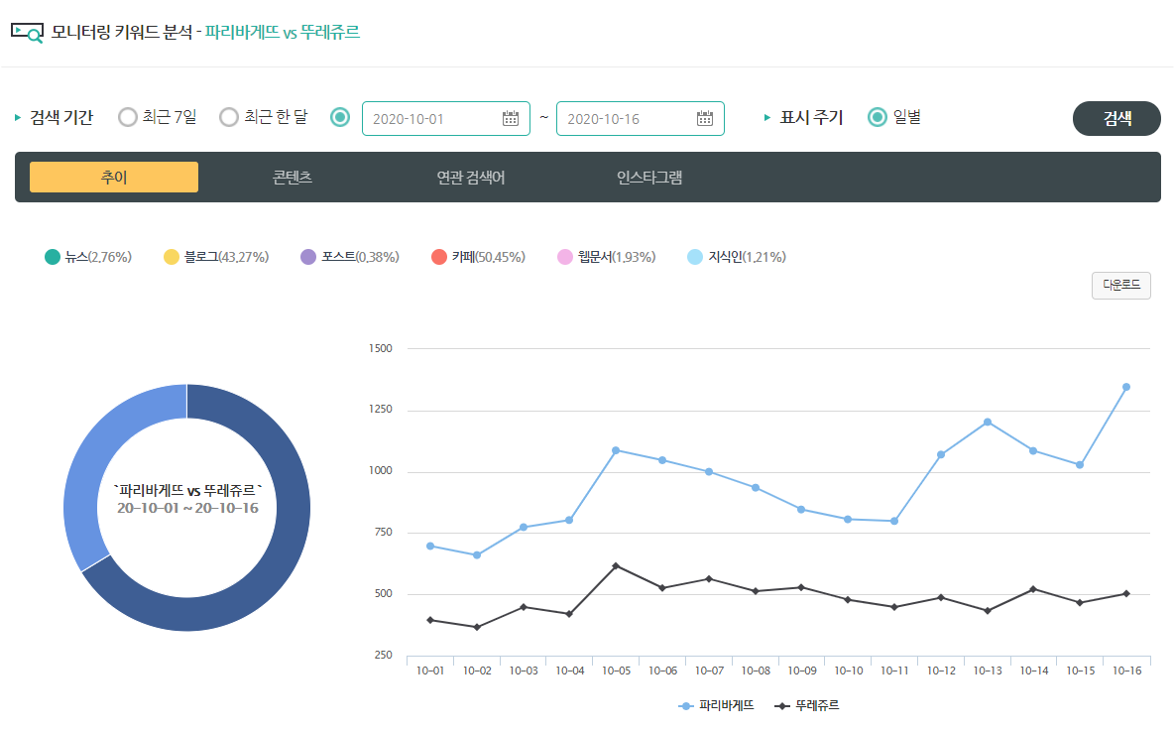Go to the 인스타그램 tab
Image resolution: width=1175 pixels, height=733 pixels.
649,177
